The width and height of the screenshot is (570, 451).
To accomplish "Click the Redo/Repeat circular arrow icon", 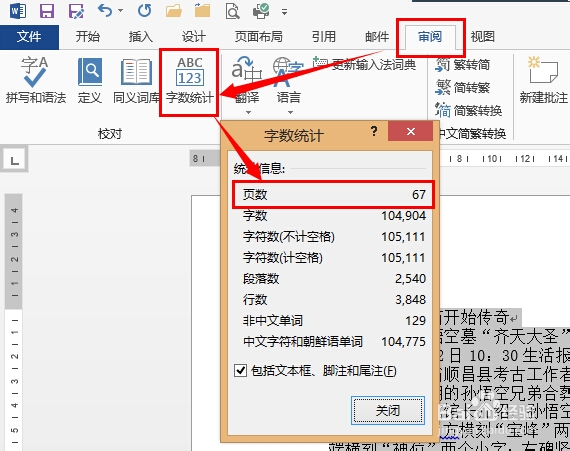I will point(145,11).
